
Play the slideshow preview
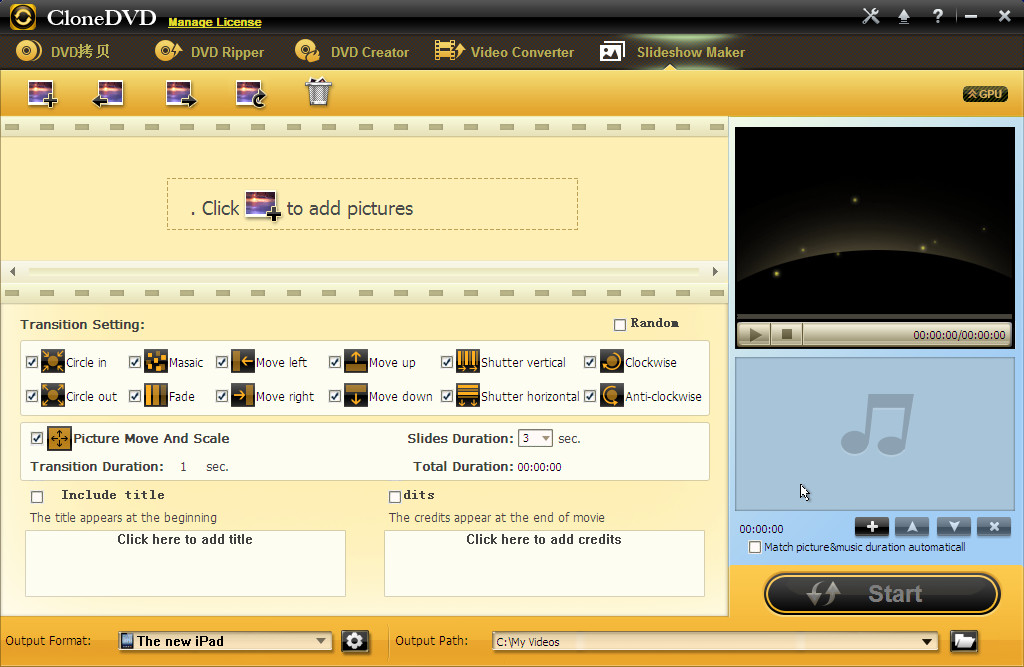tap(755, 335)
